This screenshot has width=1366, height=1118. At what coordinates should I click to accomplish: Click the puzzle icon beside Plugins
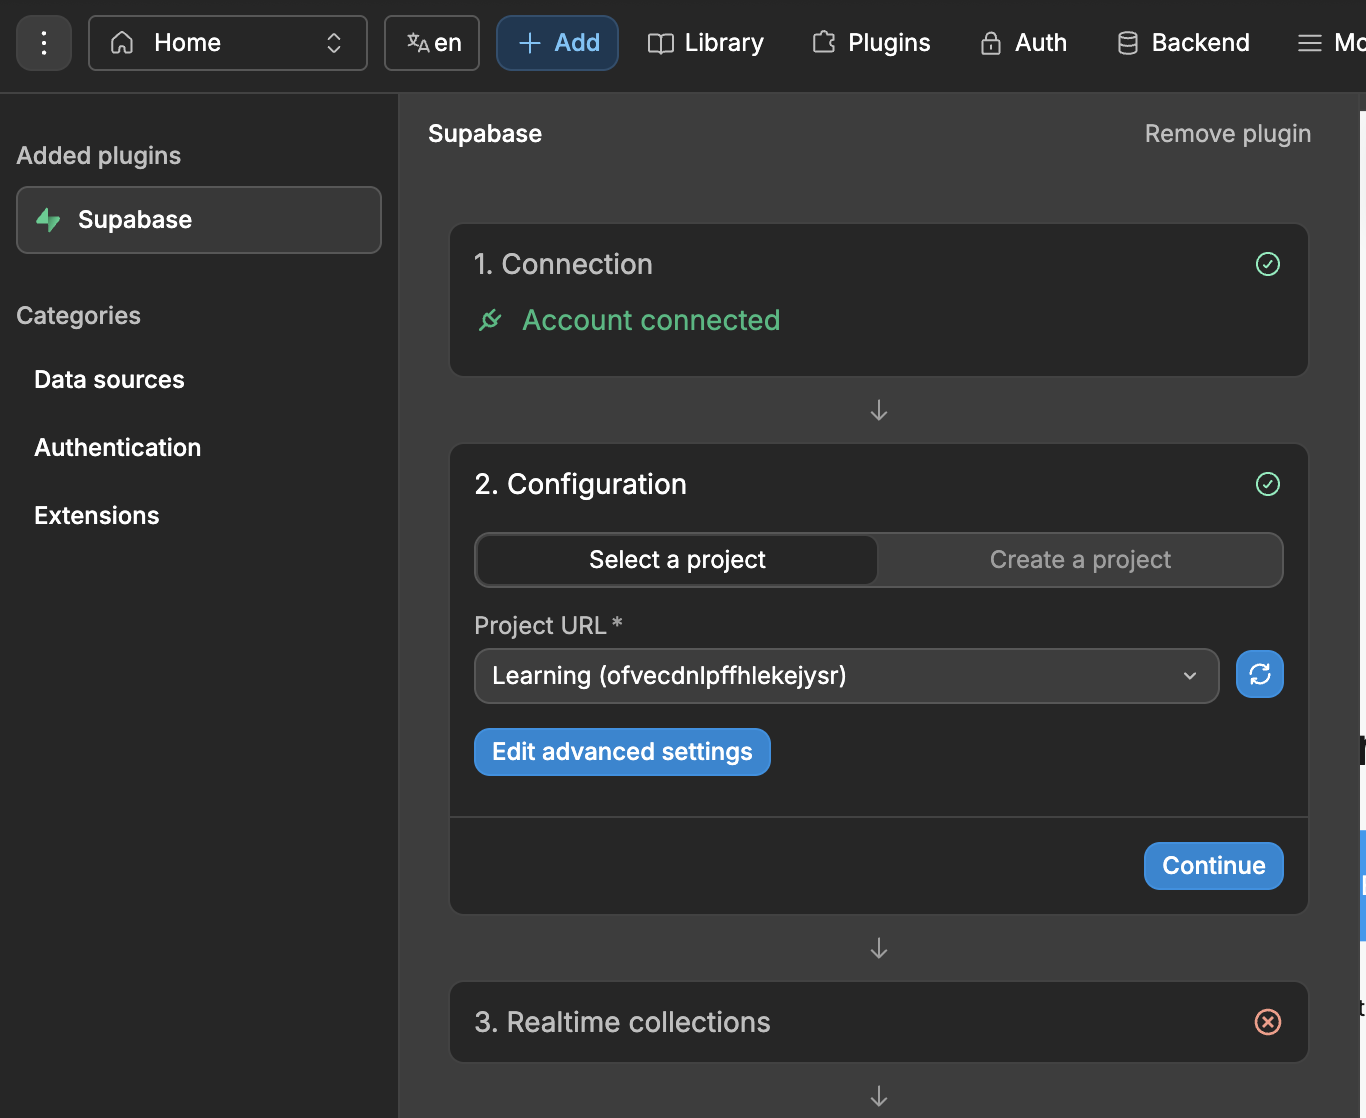click(824, 42)
